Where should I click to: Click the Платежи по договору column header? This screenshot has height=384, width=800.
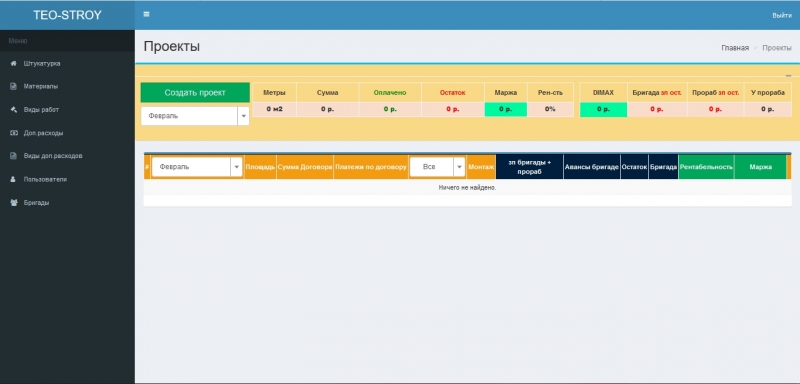371,167
